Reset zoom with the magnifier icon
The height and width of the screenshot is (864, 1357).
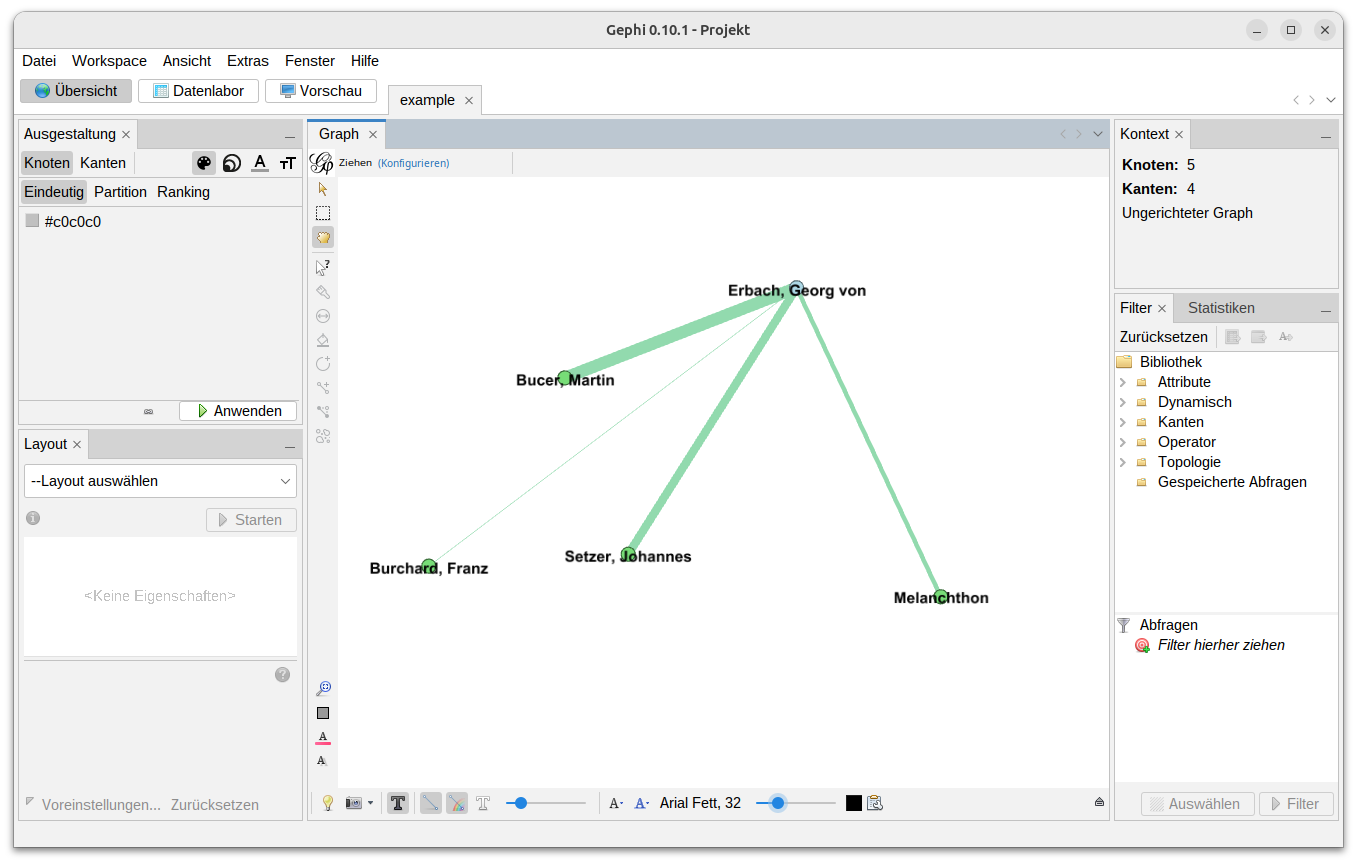pyautogui.click(x=323, y=688)
